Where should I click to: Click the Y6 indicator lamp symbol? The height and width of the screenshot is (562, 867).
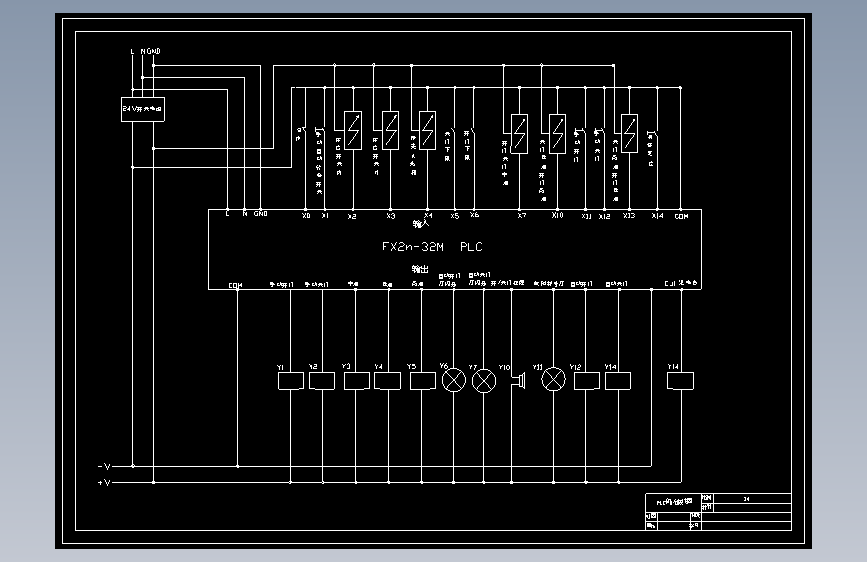tap(454, 381)
